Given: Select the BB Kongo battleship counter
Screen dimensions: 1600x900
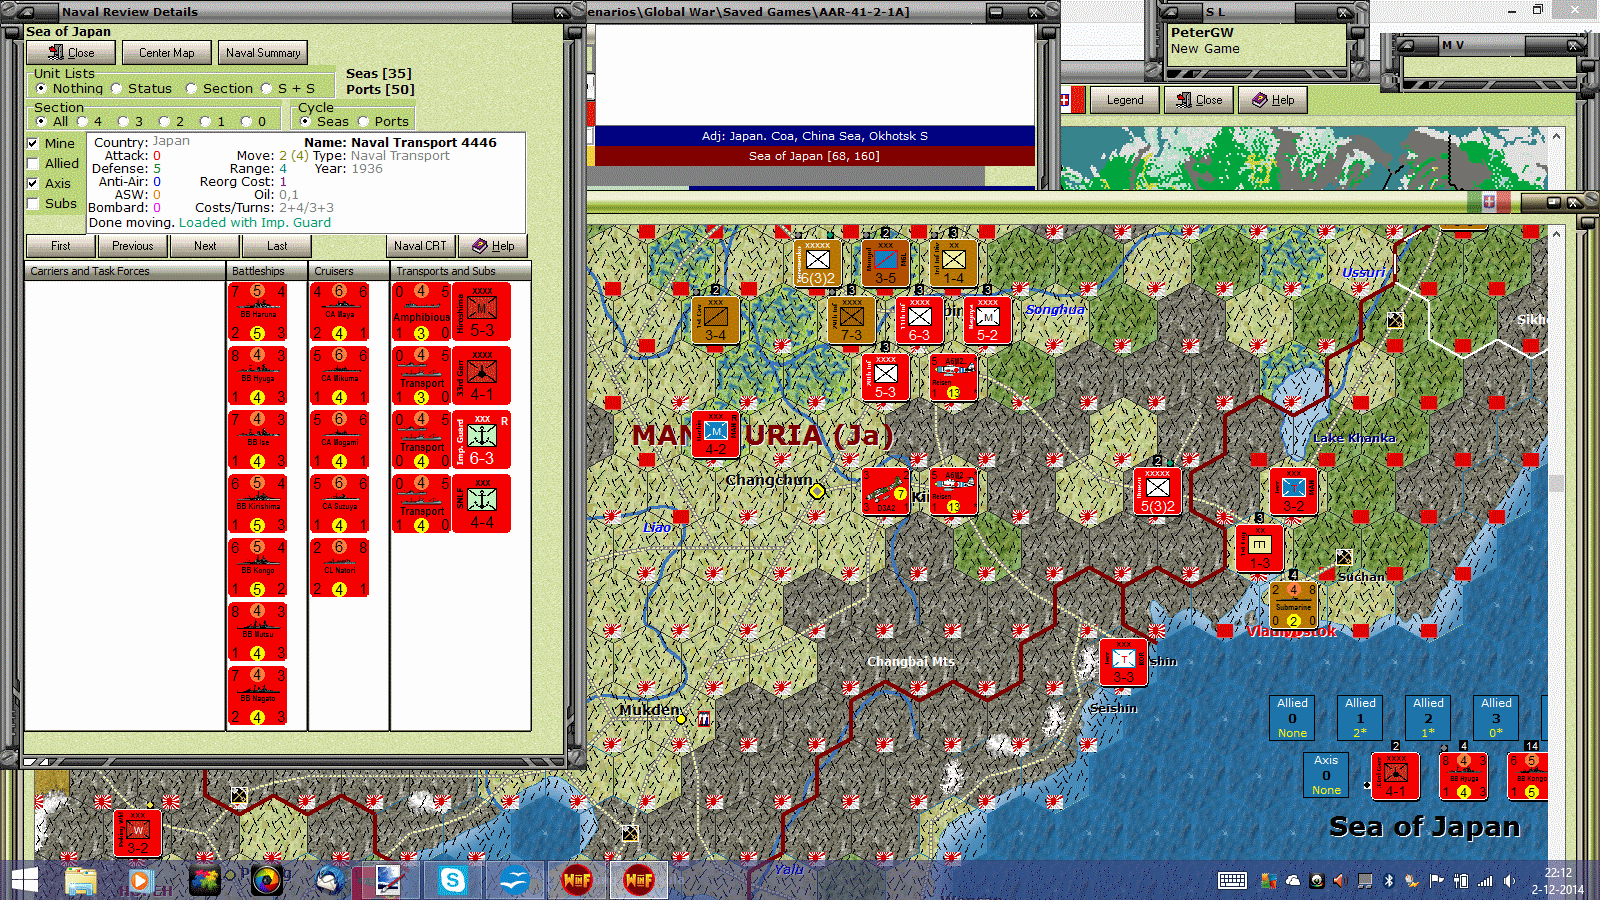Looking at the screenshot, I should pos(258,568).
